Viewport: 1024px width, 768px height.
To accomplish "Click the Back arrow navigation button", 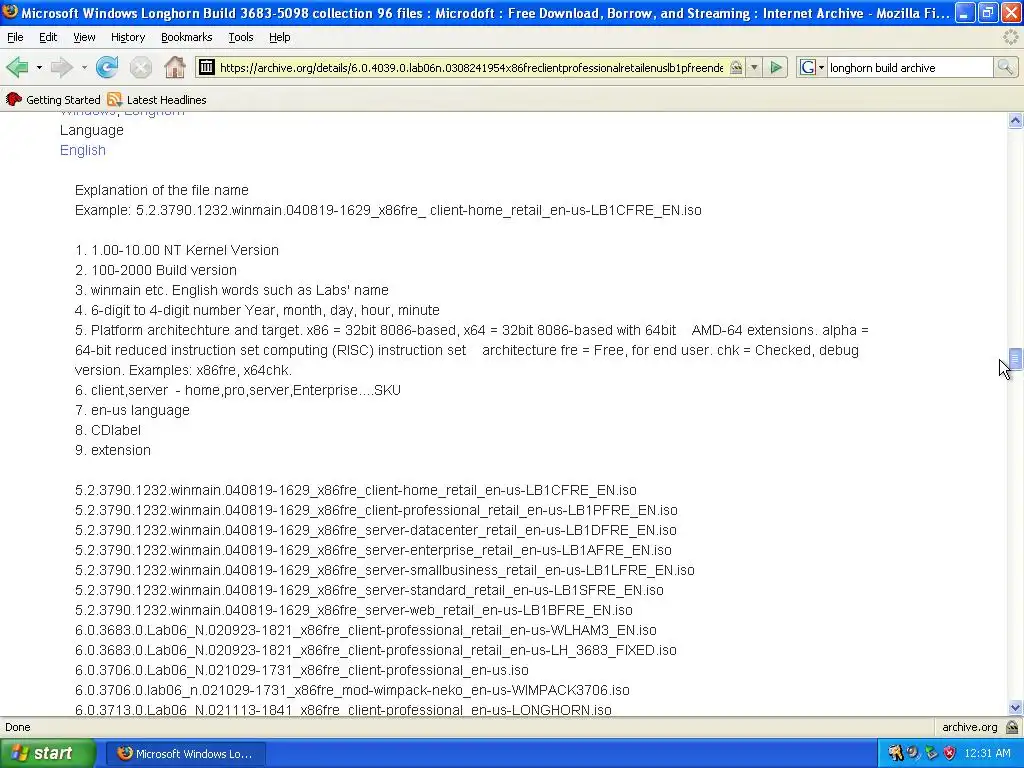I will click(17, 67).
